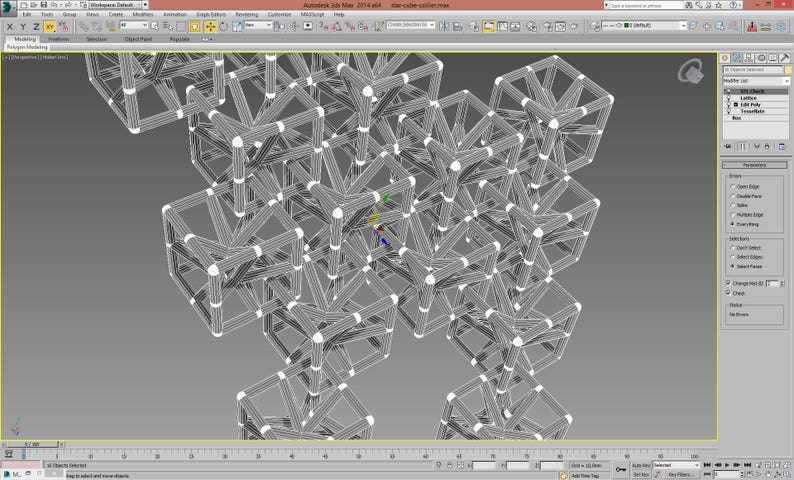Screen dimensions: 794x480
Task: Toggle the Lattice modifier lightbulb
Action: (729, 98)
